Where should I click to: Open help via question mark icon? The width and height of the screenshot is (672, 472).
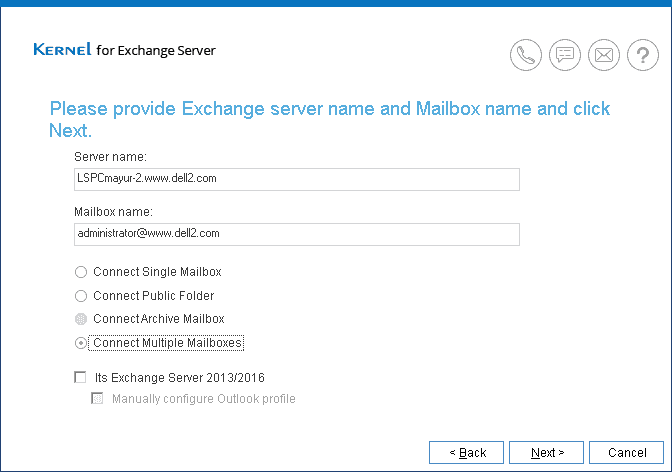point(642,55)
